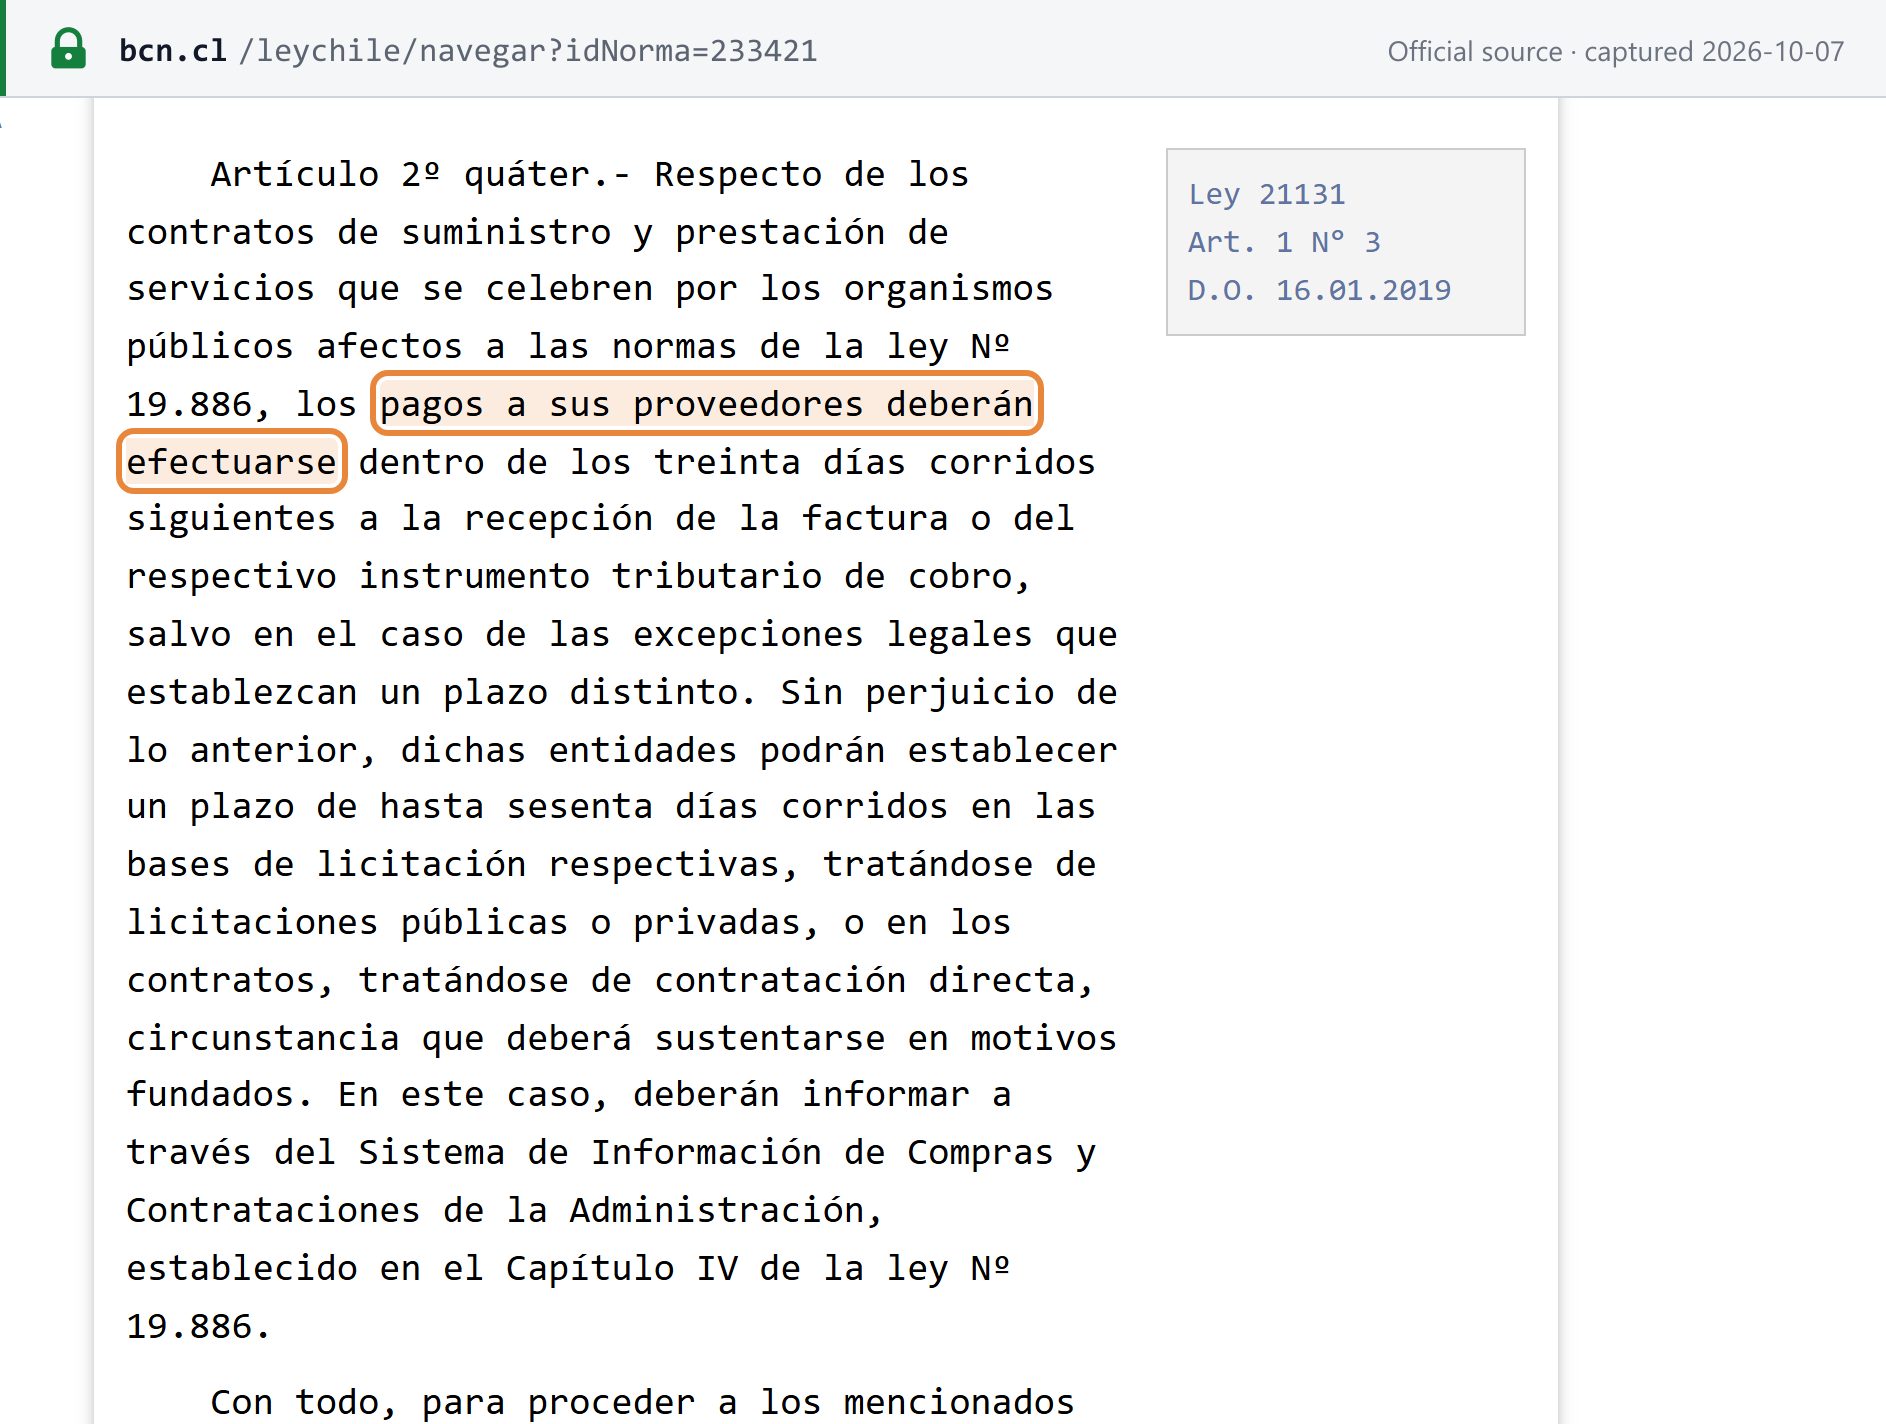The height and width of the screenshot is (1424, 1886).
Task: Click the text 'contratos de suministro y prestación'
Action: [506, 233]
